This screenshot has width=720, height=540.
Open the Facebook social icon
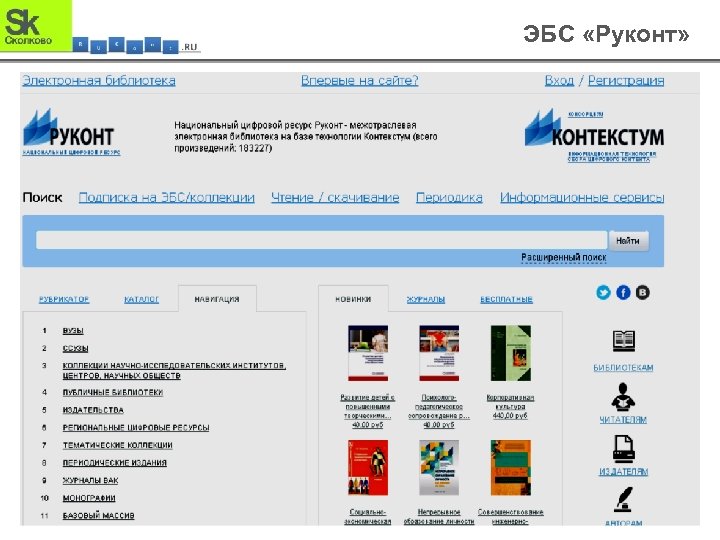click(623, 292)
